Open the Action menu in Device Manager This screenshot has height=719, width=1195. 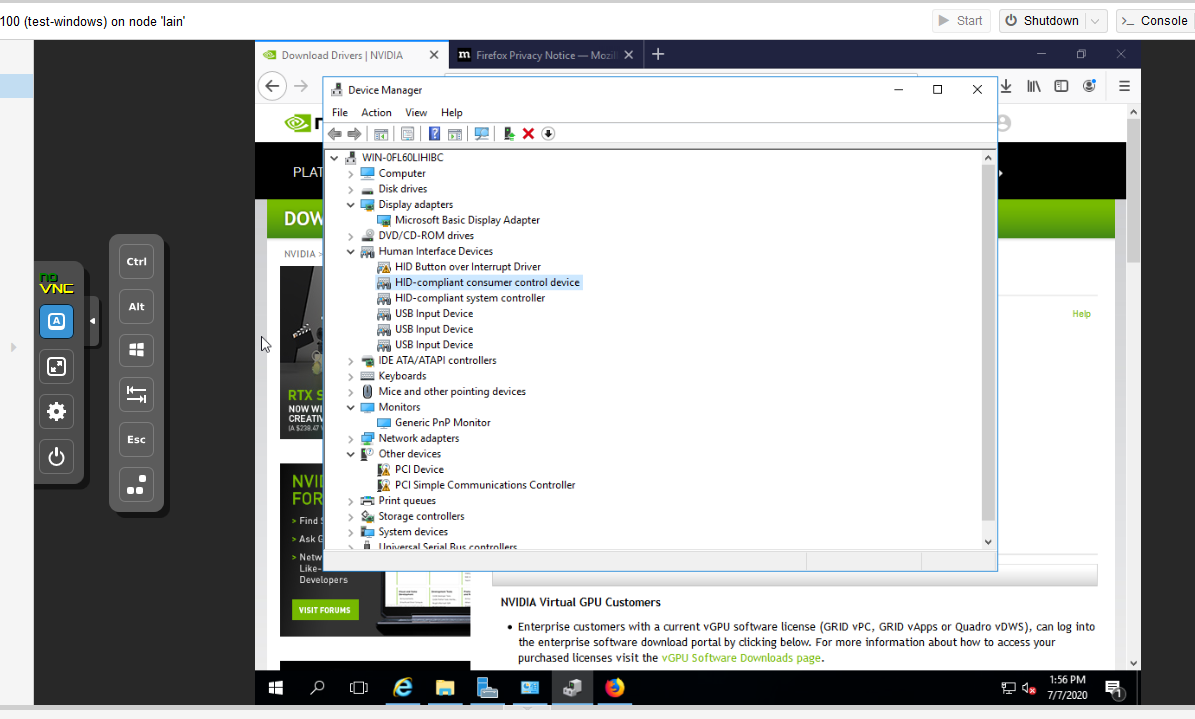pos(376,112)
